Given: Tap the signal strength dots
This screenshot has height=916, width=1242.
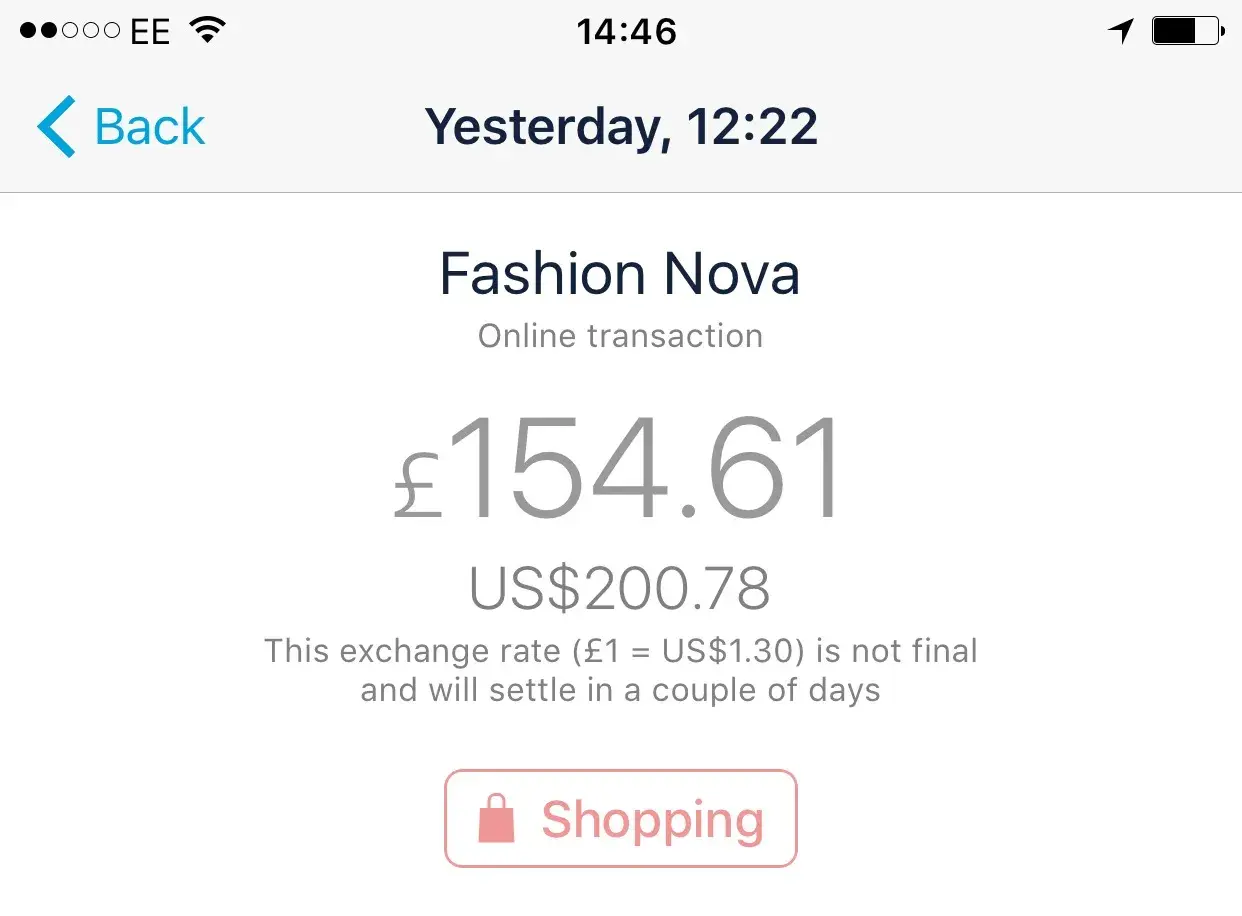Looking at the screenshot, I should (70, 31).
